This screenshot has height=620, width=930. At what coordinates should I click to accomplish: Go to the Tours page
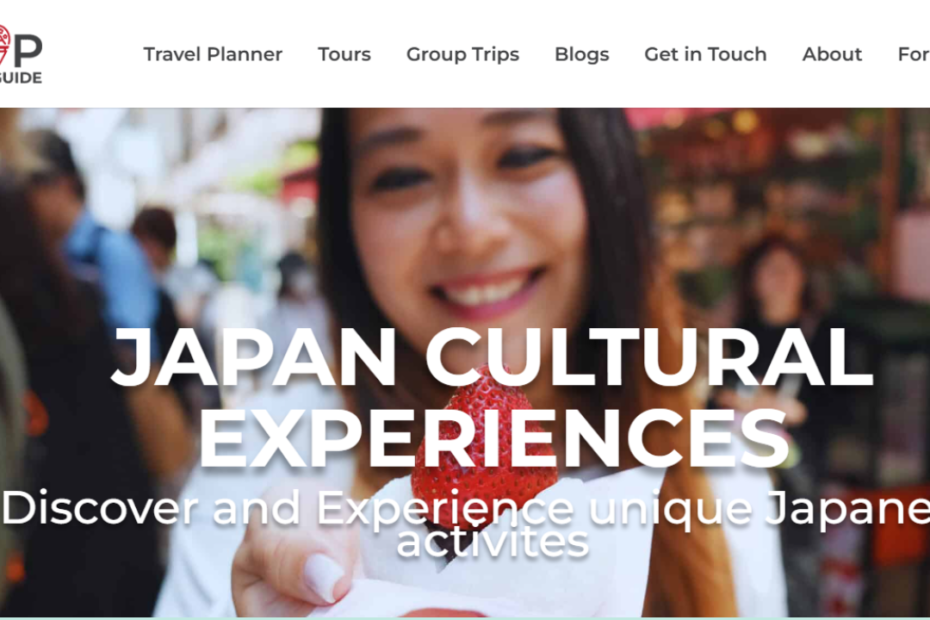click(x=344, y=55)
